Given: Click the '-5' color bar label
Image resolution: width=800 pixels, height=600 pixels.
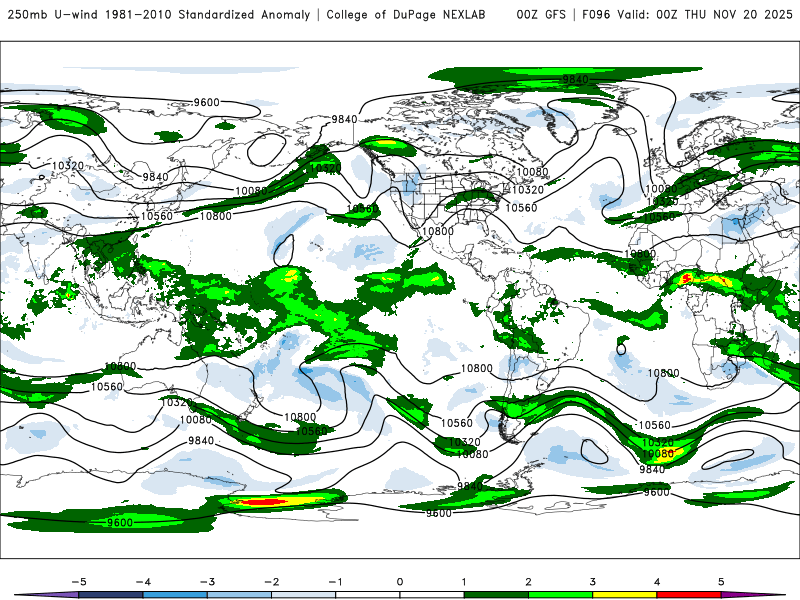Looking at the screenshot, I should (x=79, y=582).
